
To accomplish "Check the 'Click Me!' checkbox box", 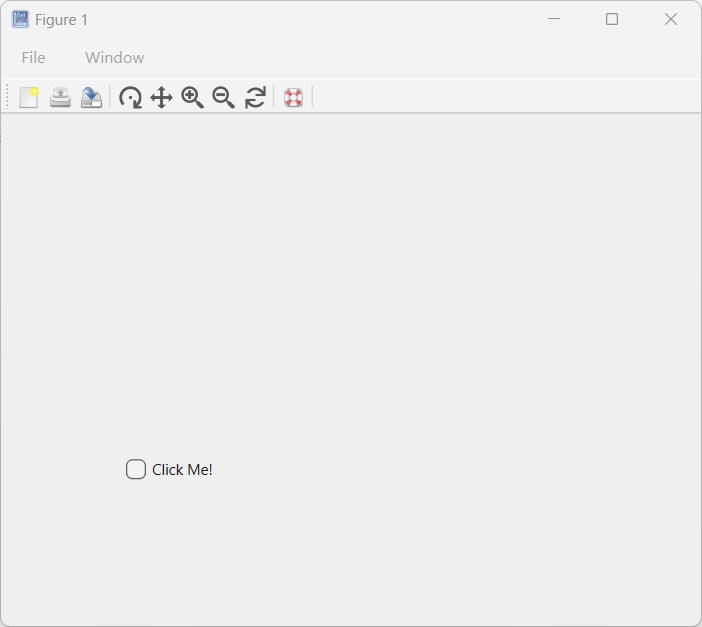I will click(x=136, y=469).
